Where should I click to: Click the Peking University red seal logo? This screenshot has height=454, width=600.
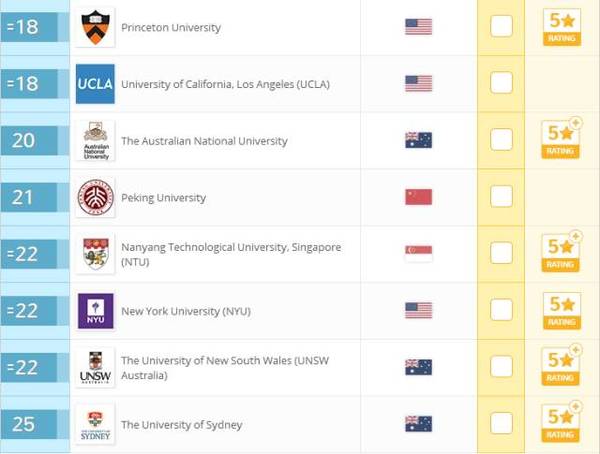(x=95, y=198)
